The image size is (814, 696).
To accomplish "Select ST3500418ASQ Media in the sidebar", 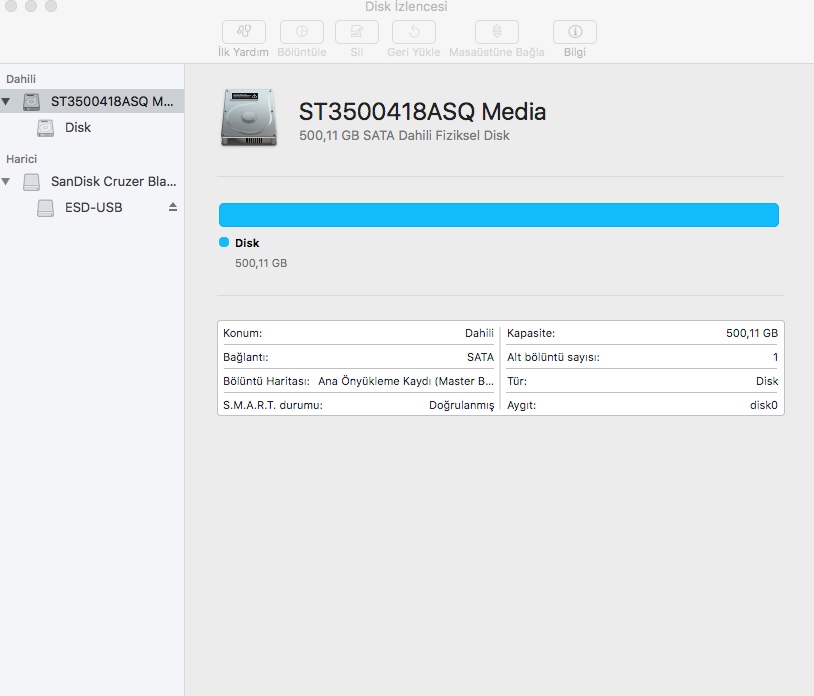I will tap(112, 101).
